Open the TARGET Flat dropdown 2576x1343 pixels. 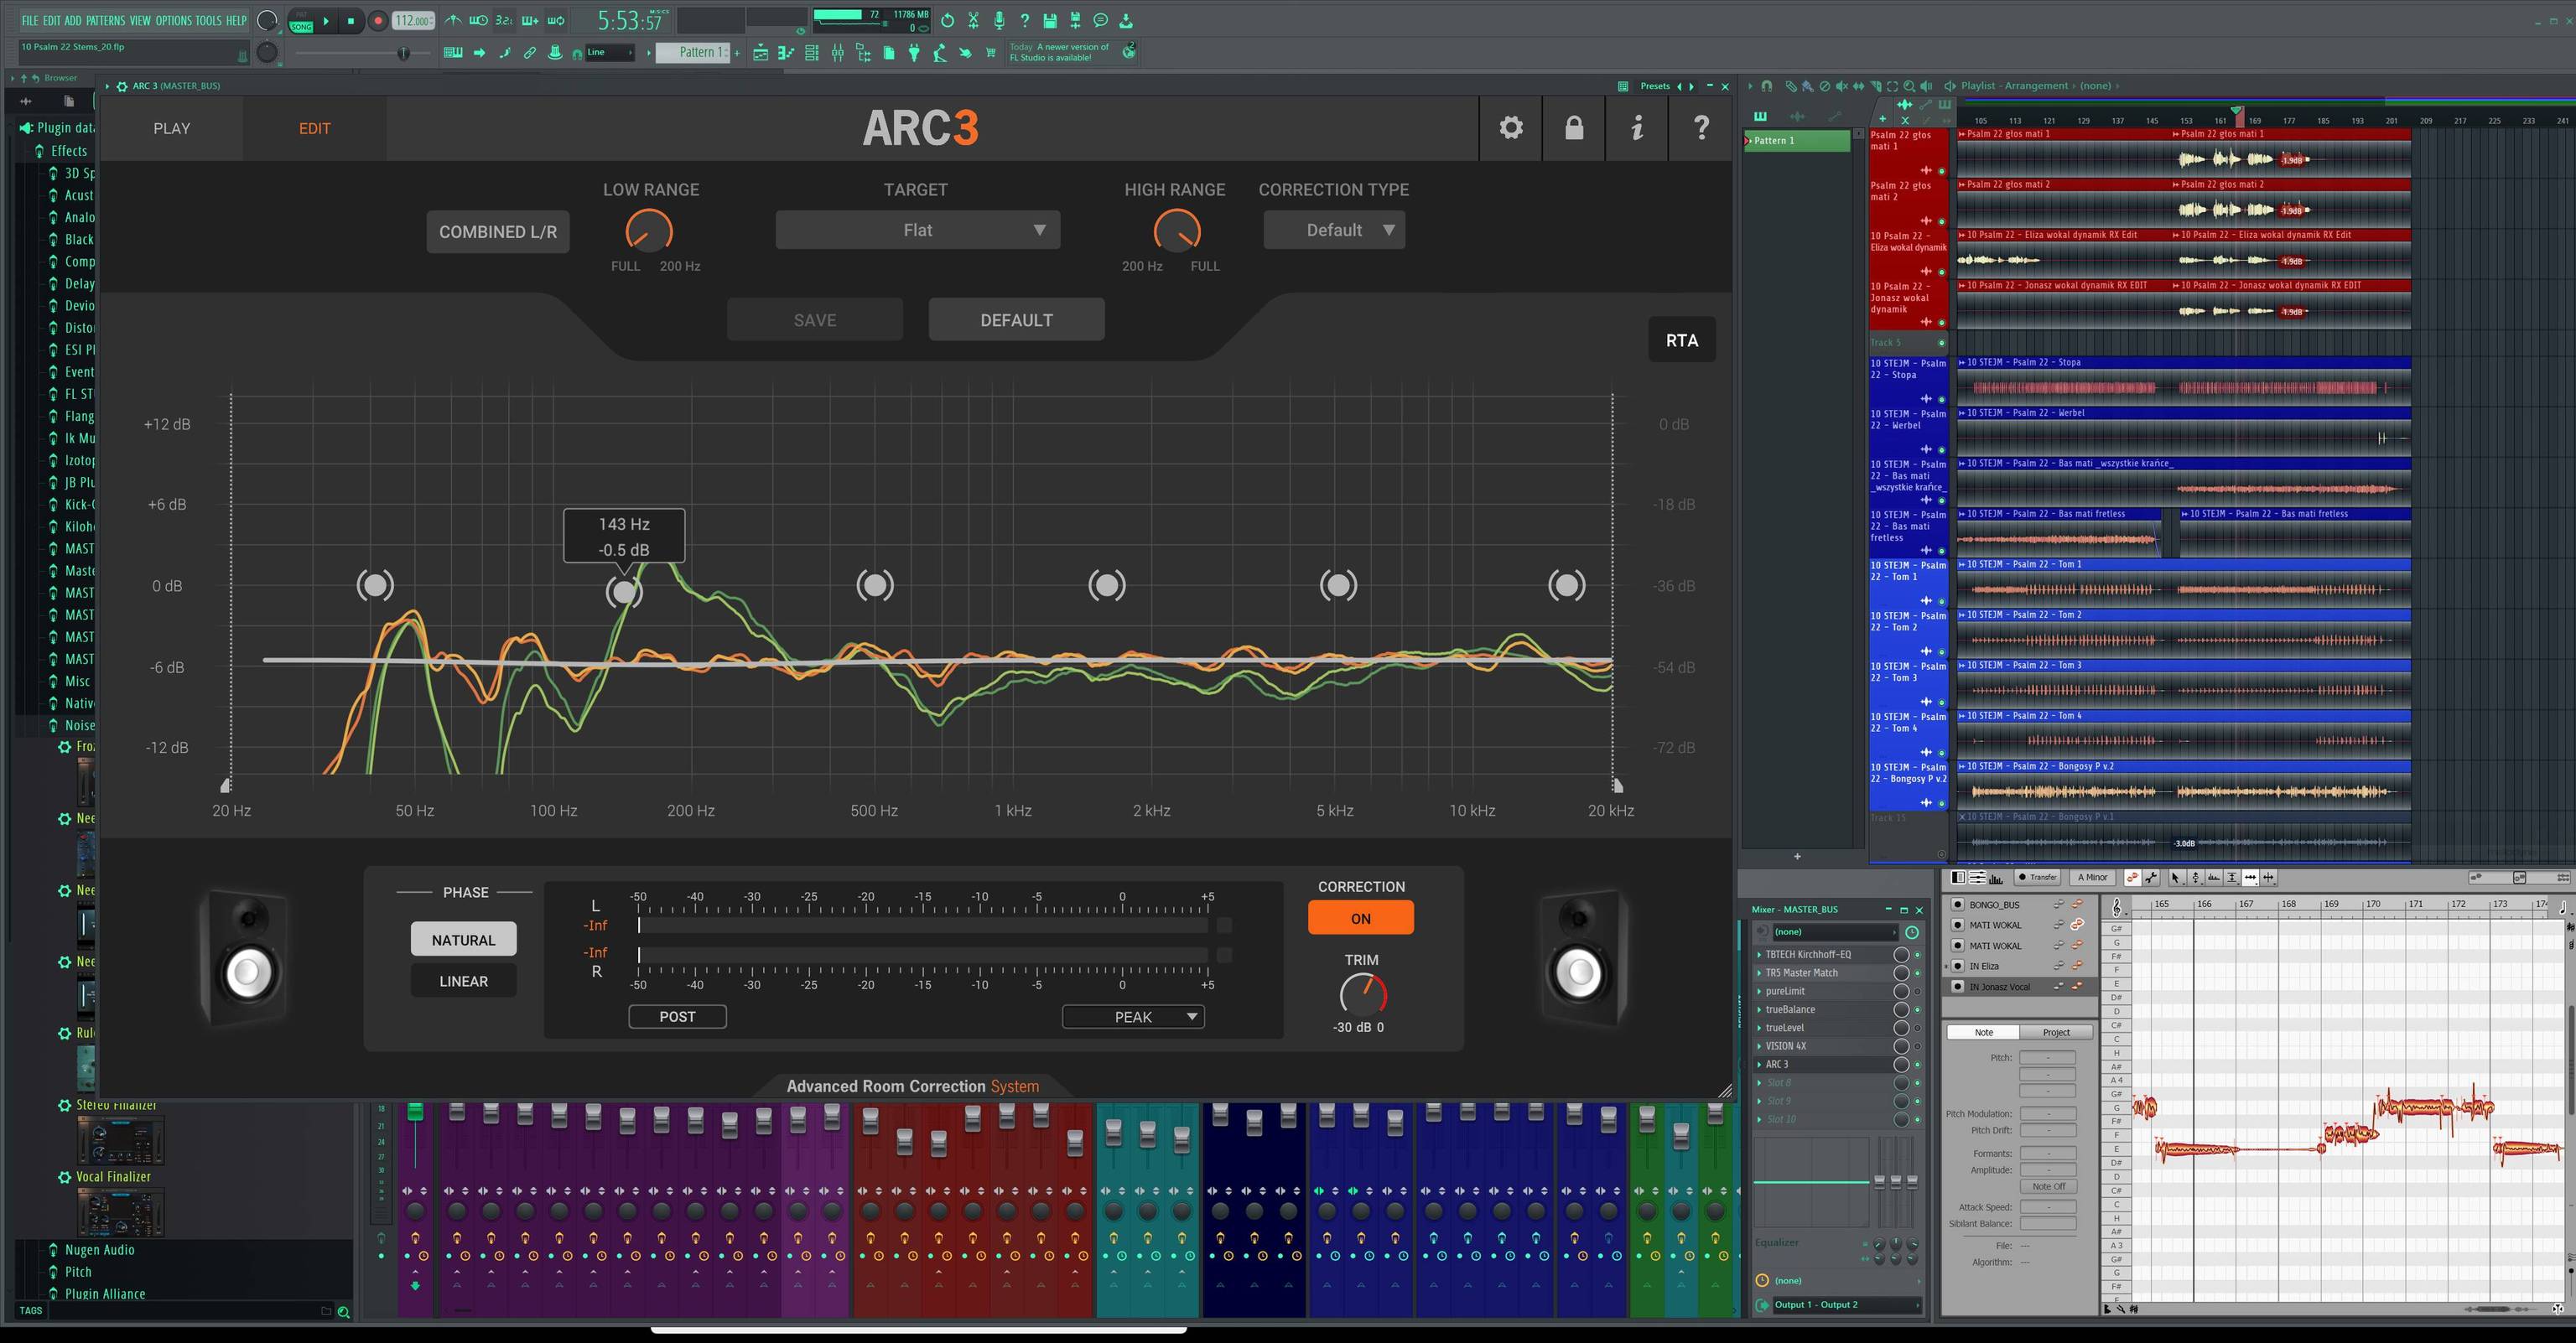[917, 230]
